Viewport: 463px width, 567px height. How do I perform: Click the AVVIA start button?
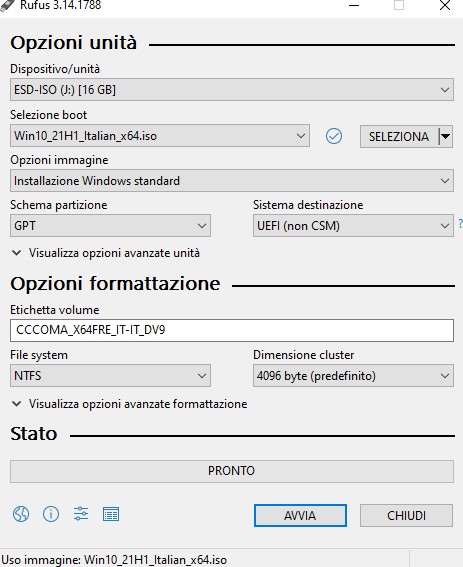[x=300, y=515]
